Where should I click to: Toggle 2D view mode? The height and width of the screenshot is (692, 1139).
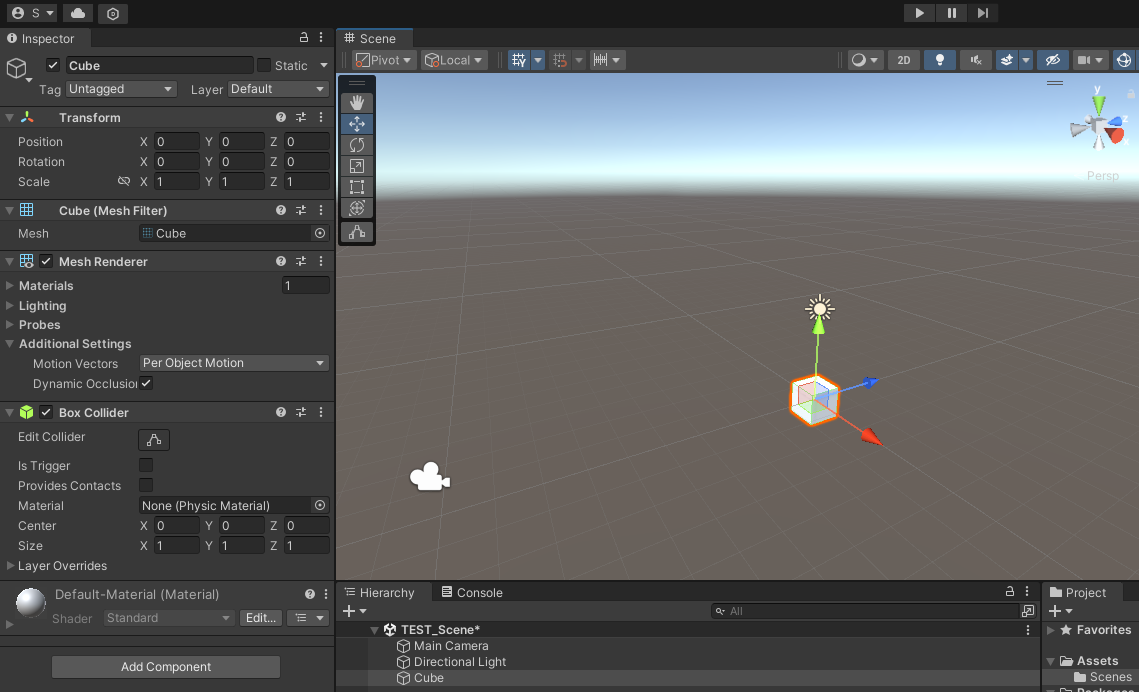click(x=904, y=60)
